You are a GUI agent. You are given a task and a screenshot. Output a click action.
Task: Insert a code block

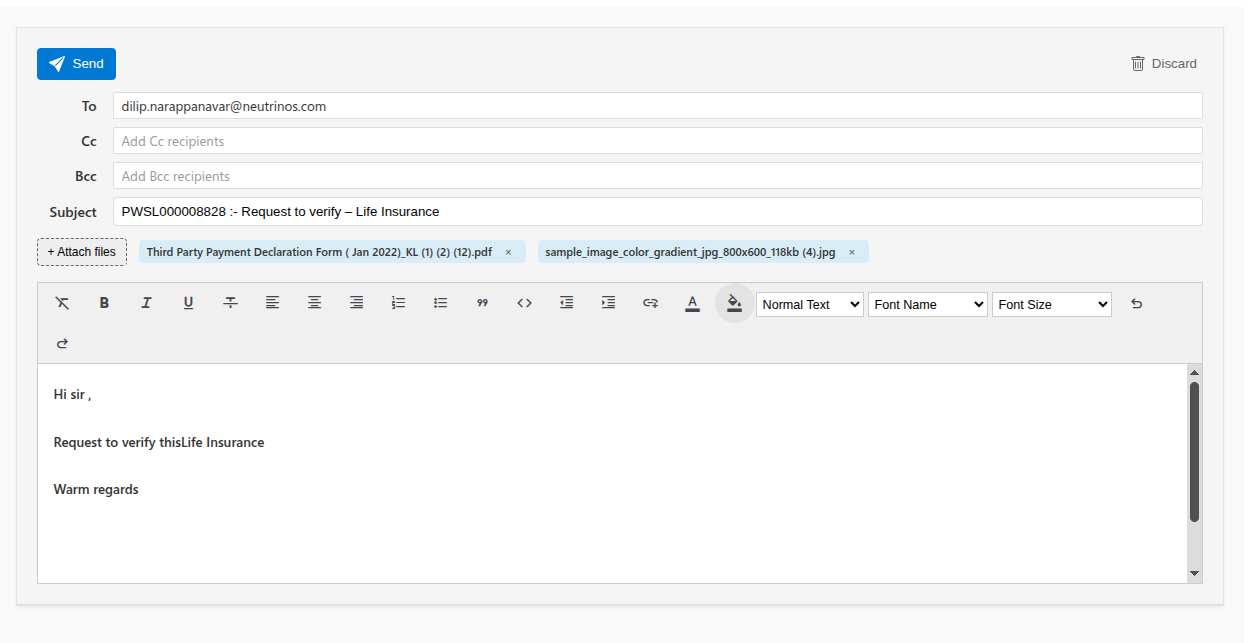pos(524,303)
